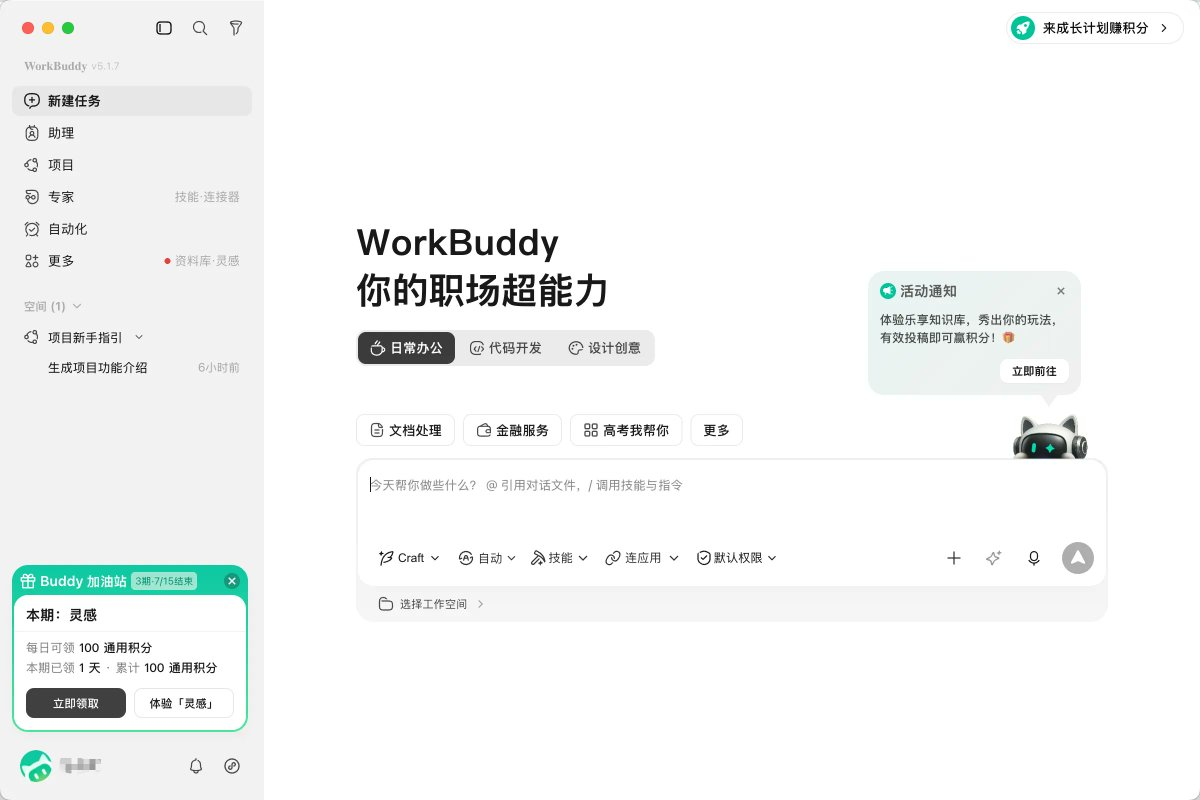
Task: Click the 金融服务 shortcut button
Action: click(x=513, y=430)
